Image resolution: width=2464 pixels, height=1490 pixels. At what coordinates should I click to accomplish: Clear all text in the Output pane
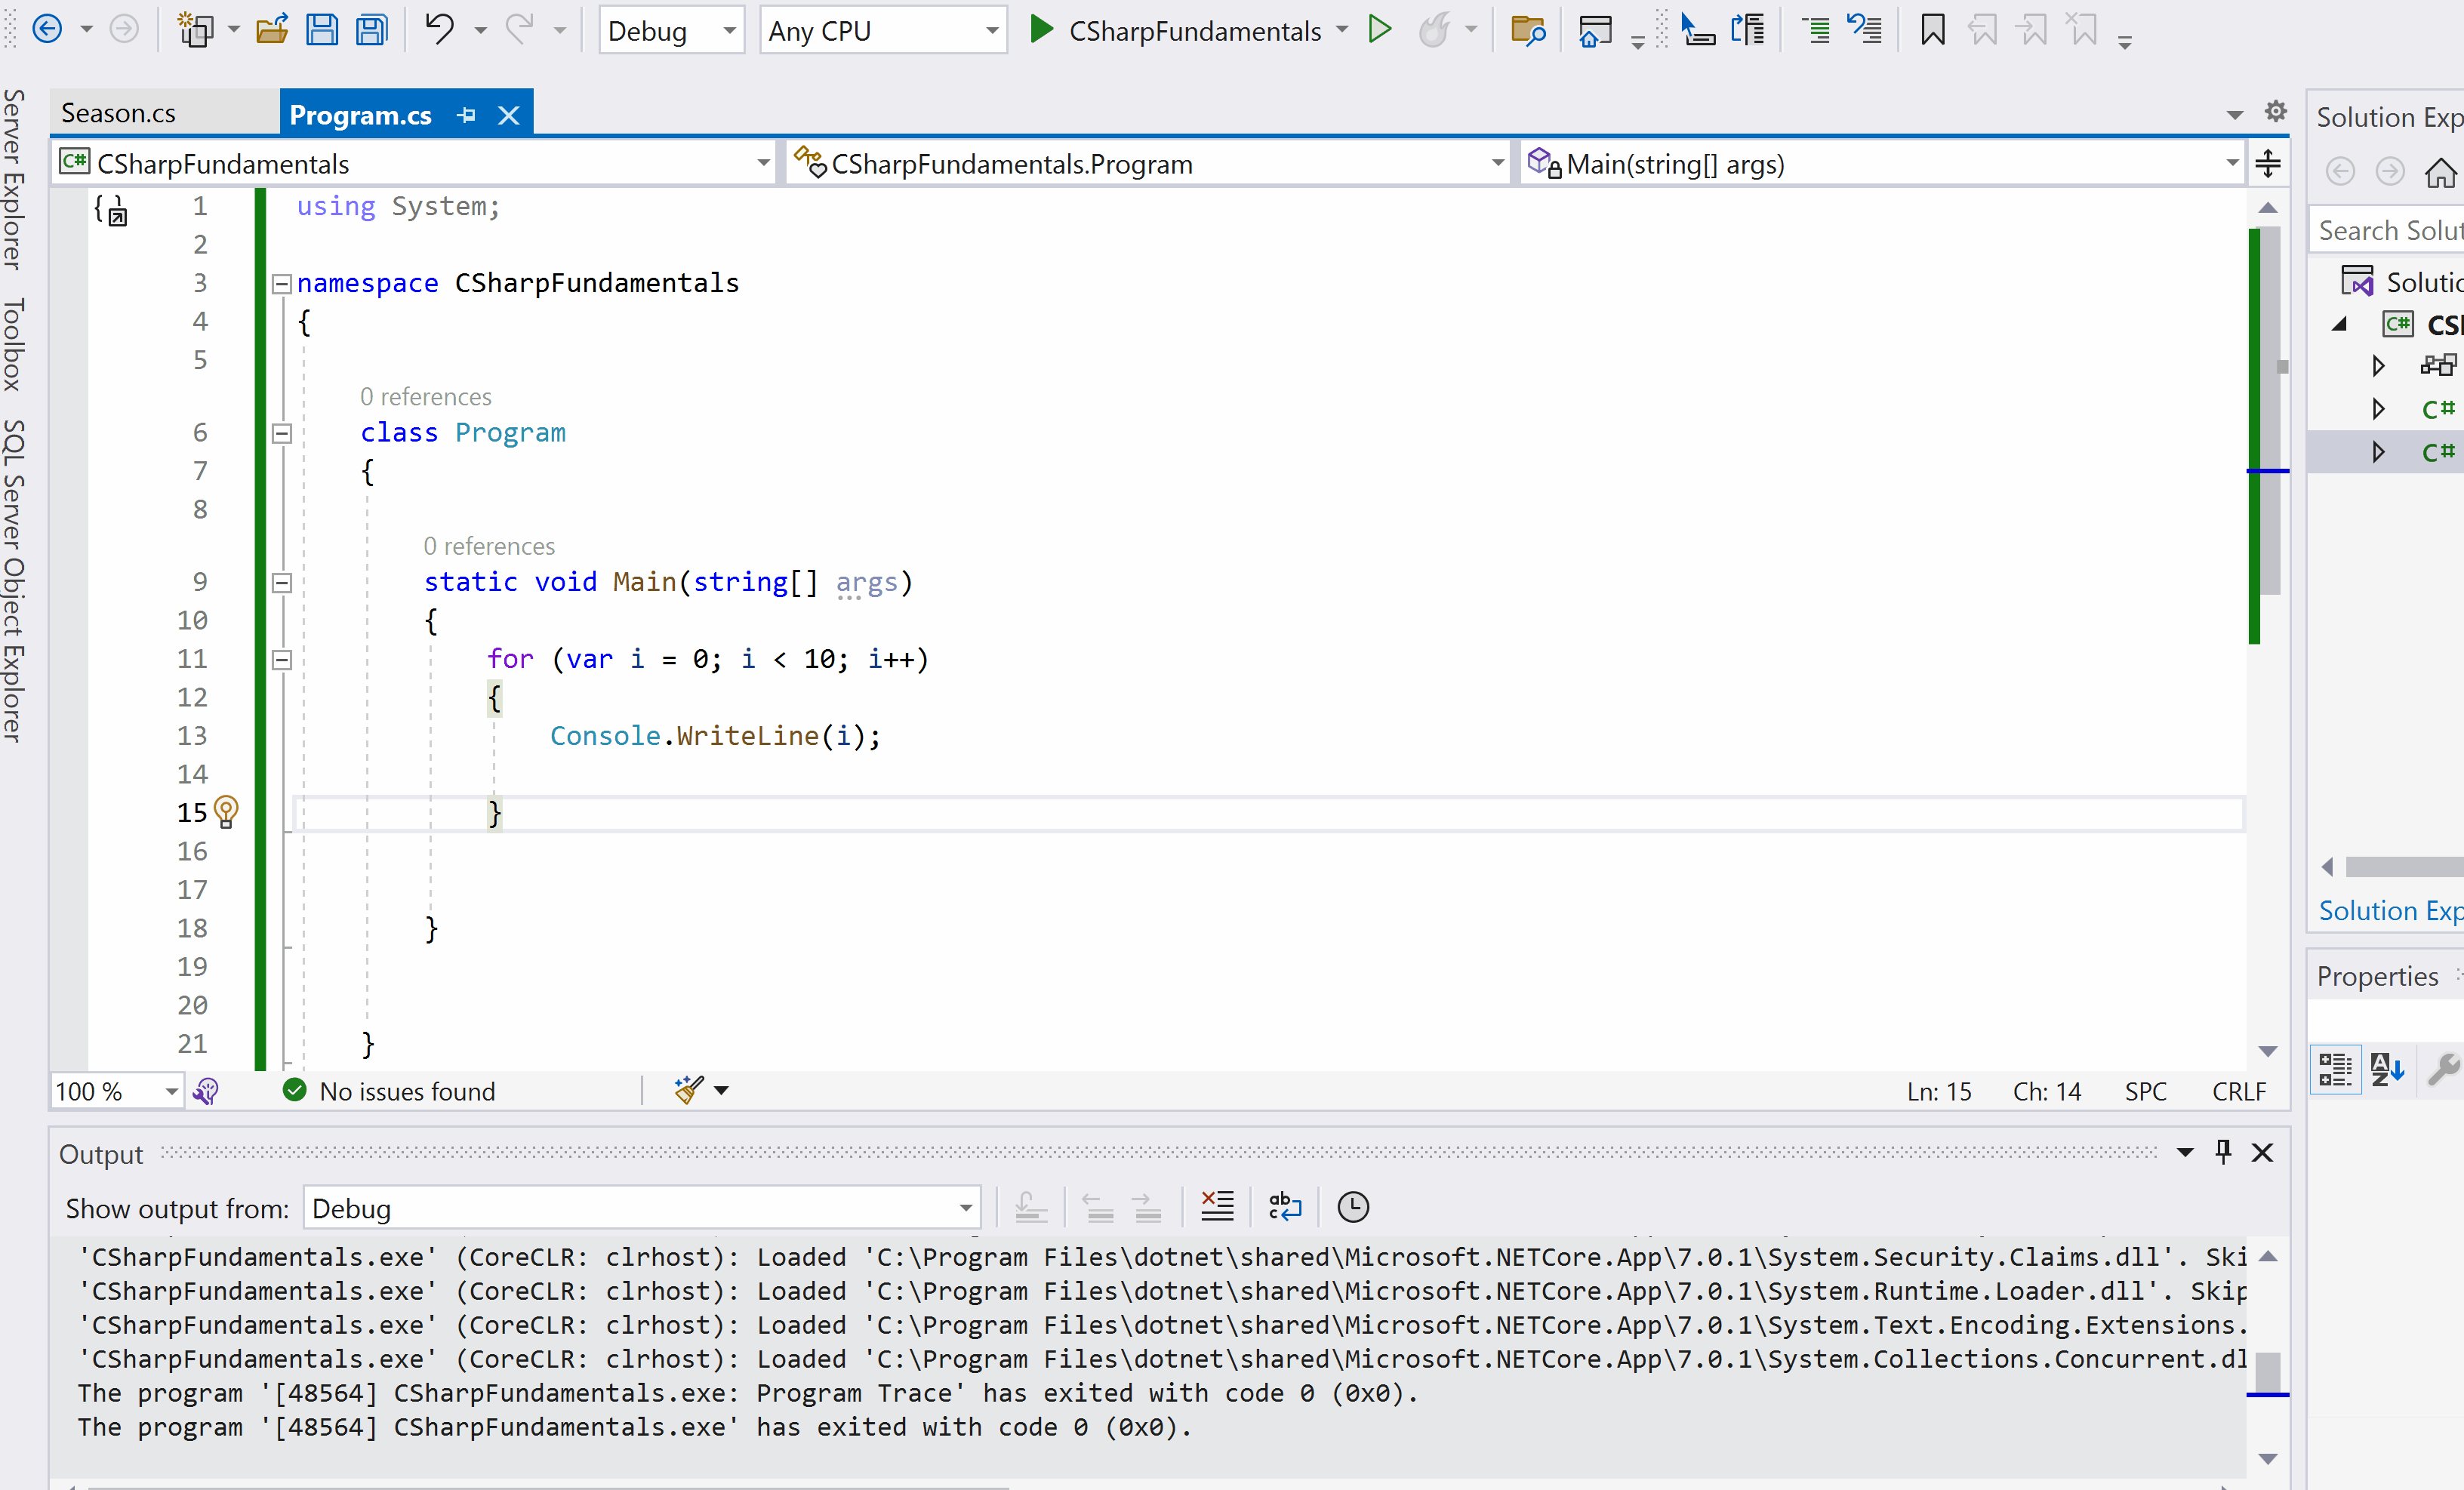coord(1217,1207)
